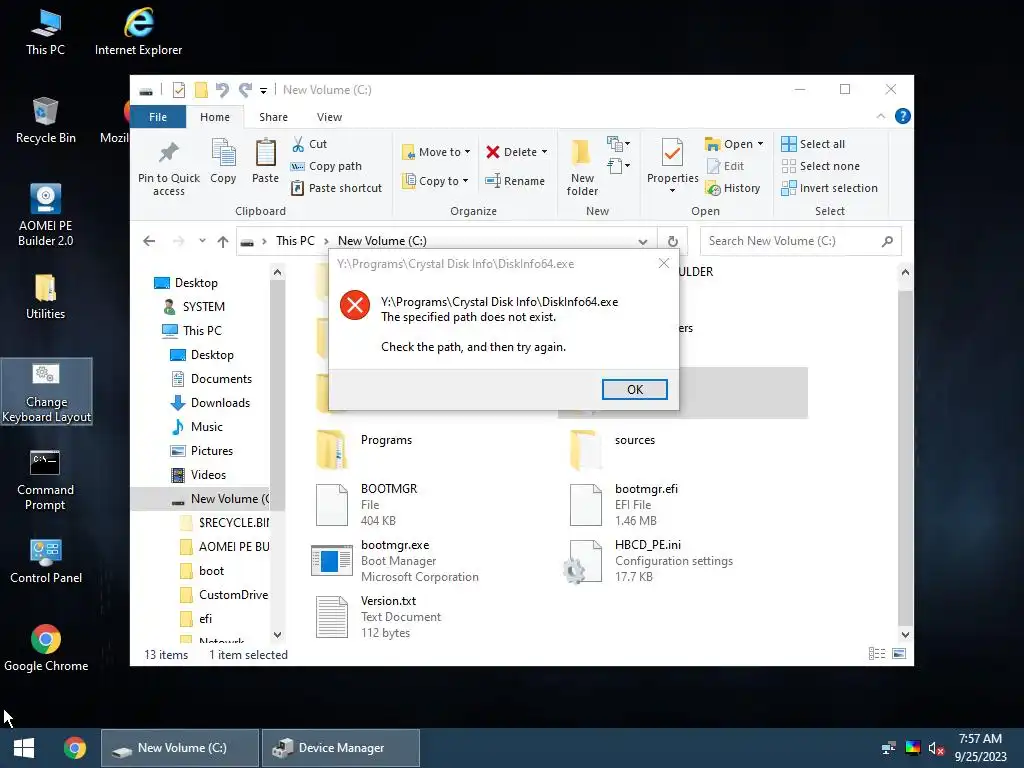Image resolution: width=1024 pixels, height=768 pixels.
Task: Close the DiskInfo64.exe error dialog
Action: tap(664, 263)
